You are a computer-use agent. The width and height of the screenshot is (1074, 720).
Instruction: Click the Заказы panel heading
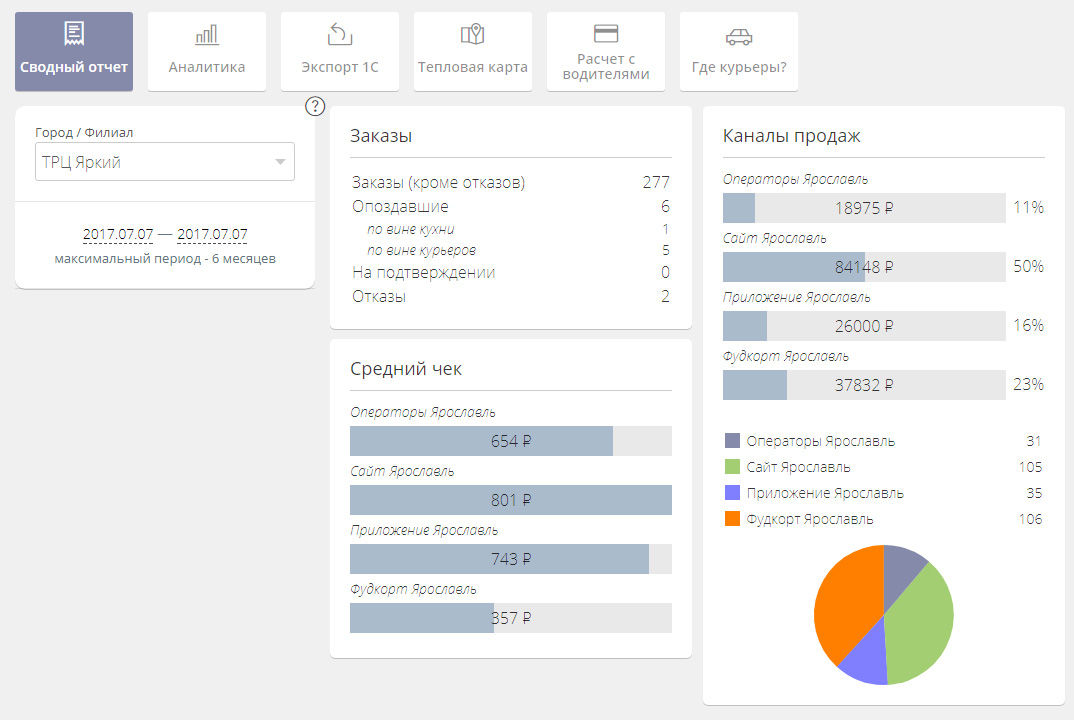381,136
